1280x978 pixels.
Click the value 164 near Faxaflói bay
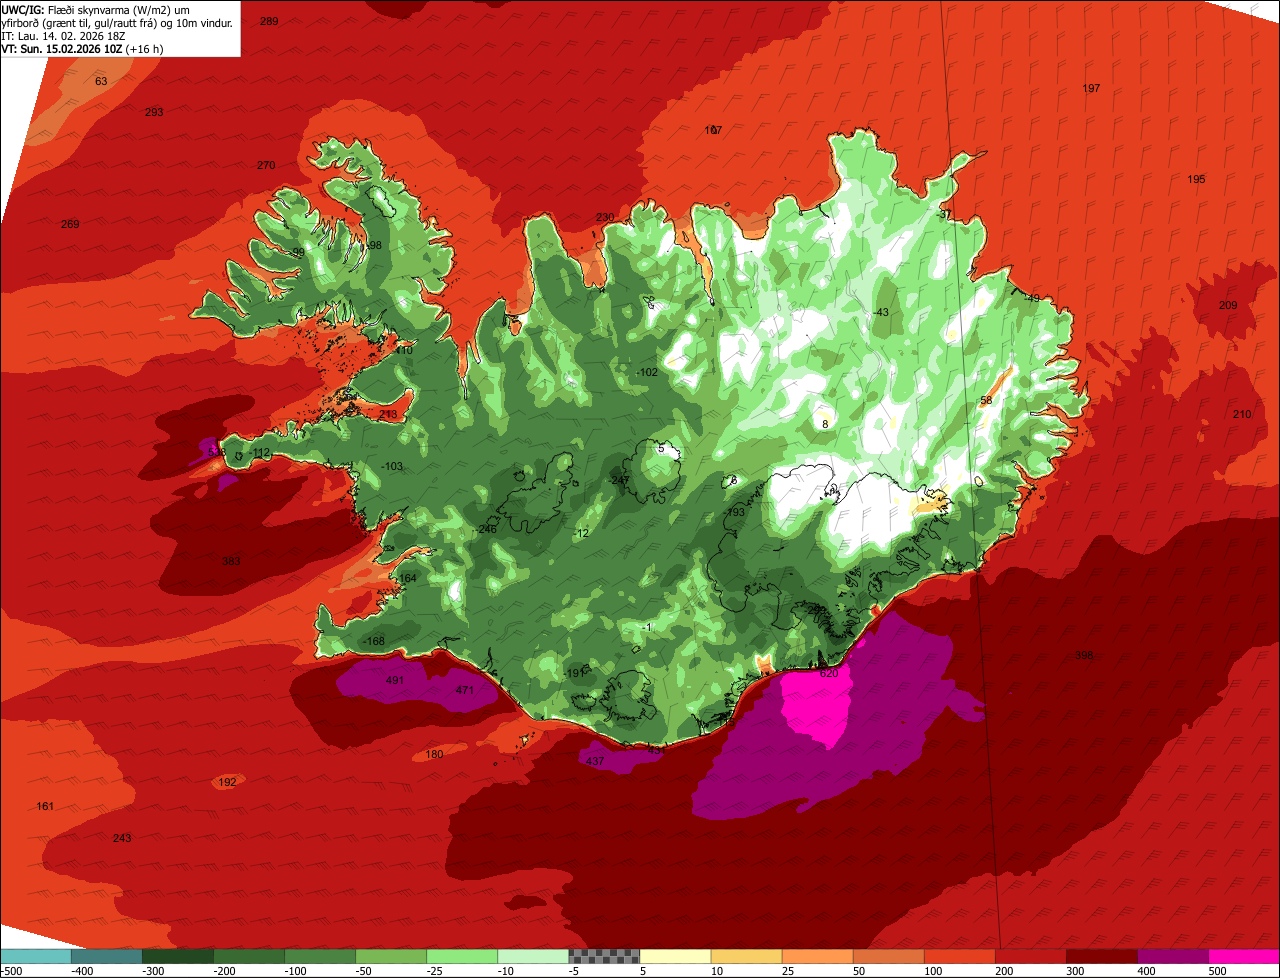point(407,578)
